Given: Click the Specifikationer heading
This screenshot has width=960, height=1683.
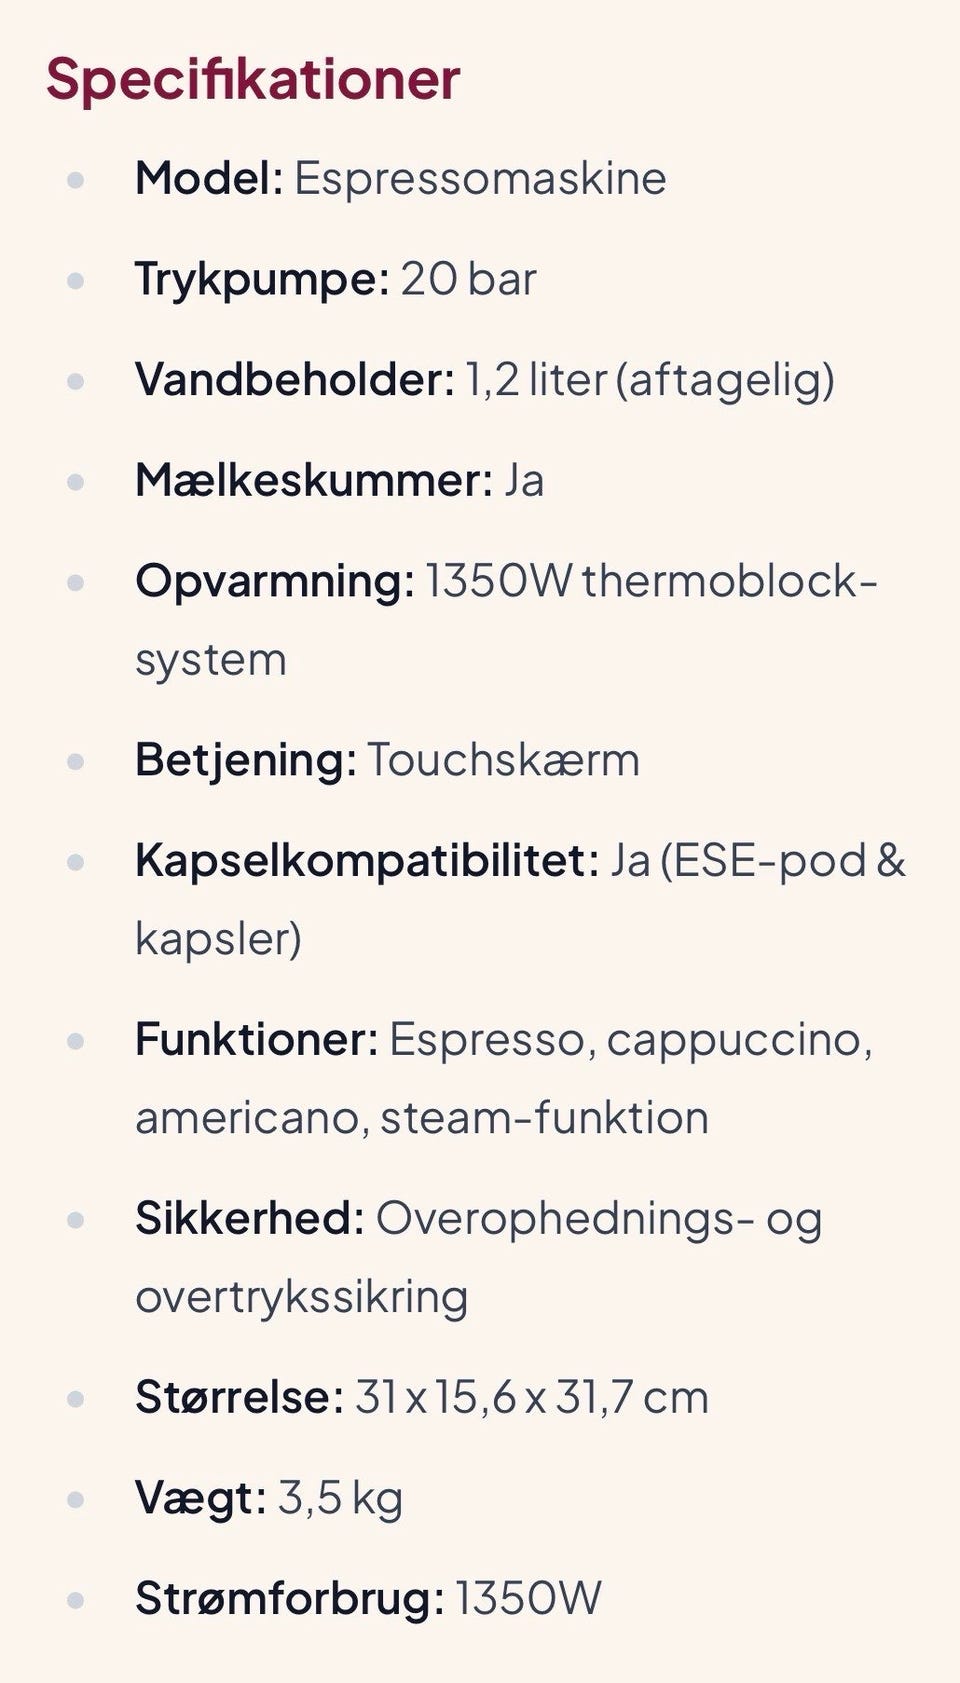Looking at the screenshot, I should tap(253, 79).
